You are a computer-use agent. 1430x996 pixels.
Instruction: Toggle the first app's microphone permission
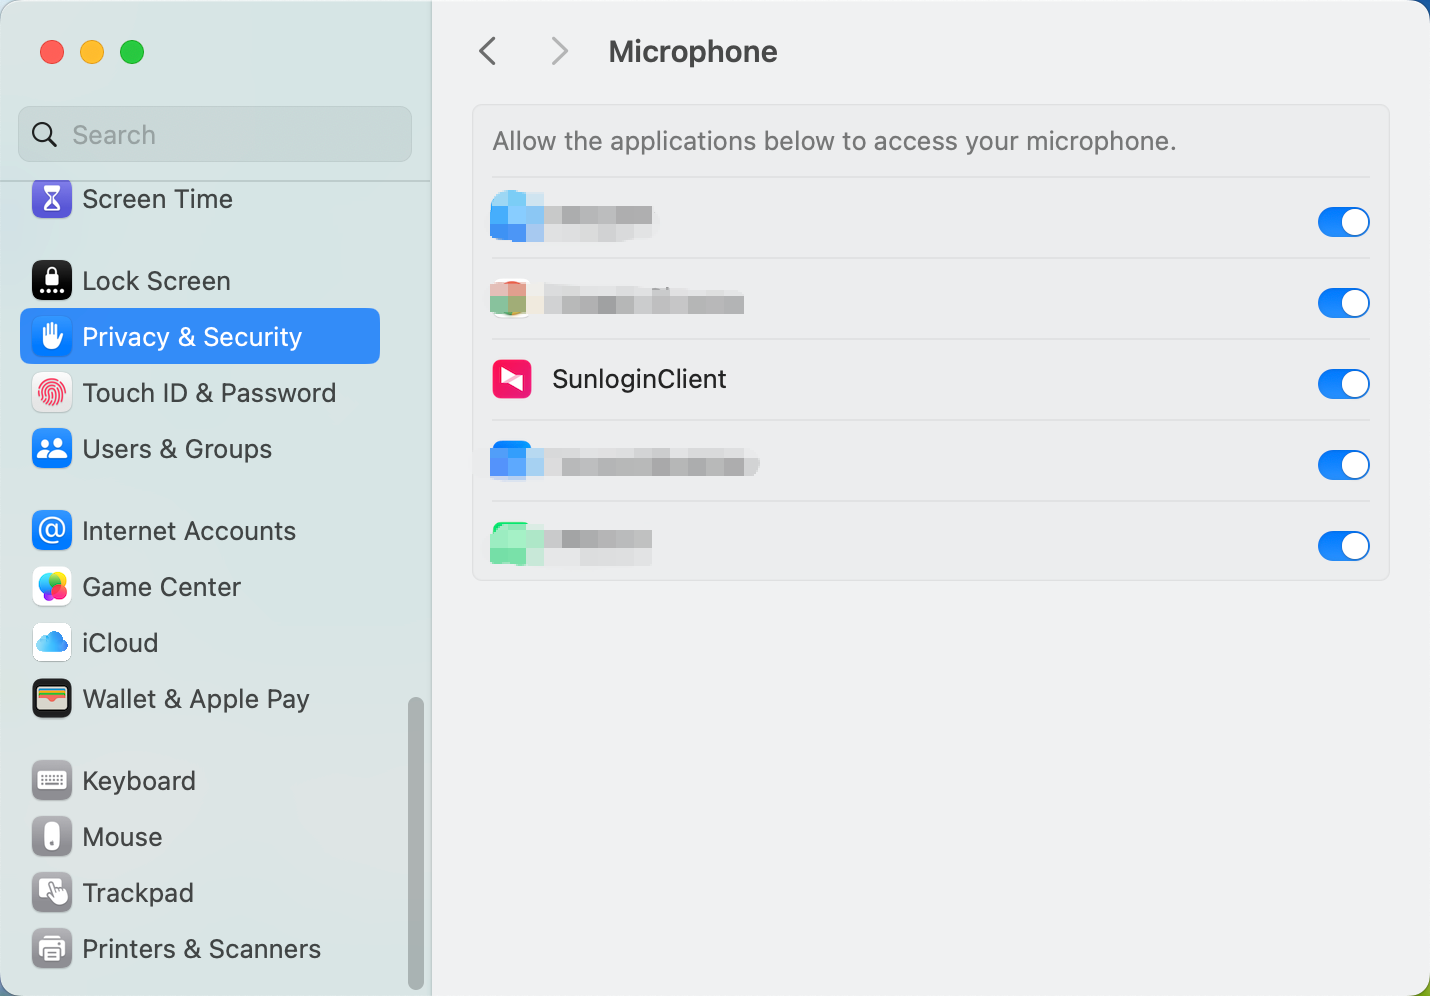[x=1343, y=222]
